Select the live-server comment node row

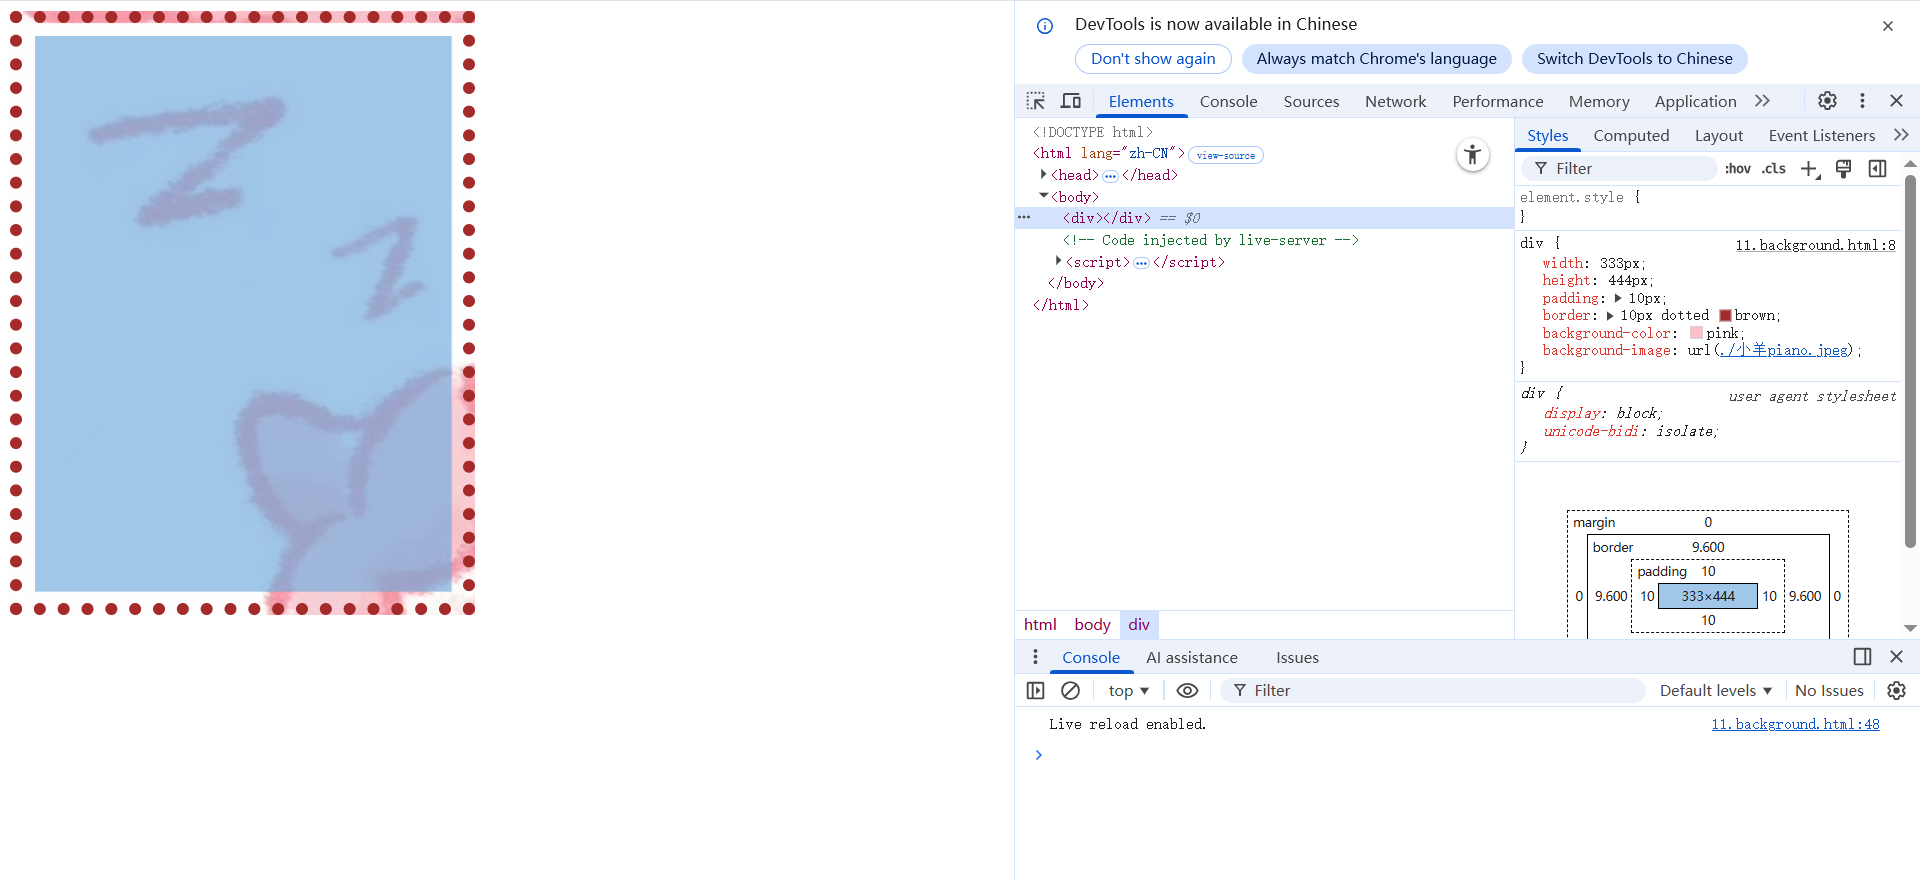1210,240
